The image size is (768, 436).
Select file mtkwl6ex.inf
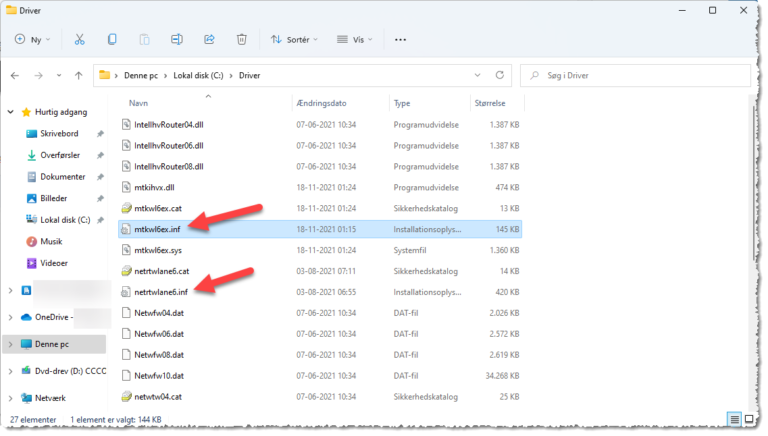pyautogui.click(x=157, y=229)
